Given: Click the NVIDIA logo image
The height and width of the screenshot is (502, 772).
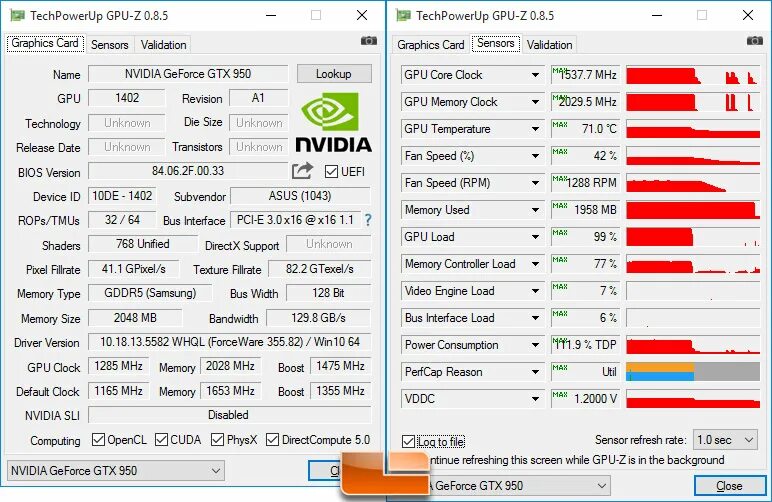Looking at the screenshot, I should tap(333, 123).
